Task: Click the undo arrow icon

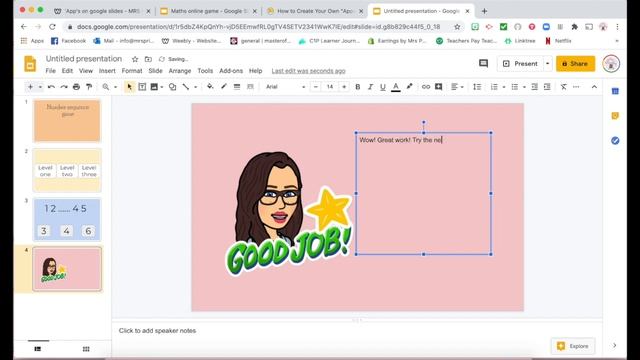Action: coord(51,87)
